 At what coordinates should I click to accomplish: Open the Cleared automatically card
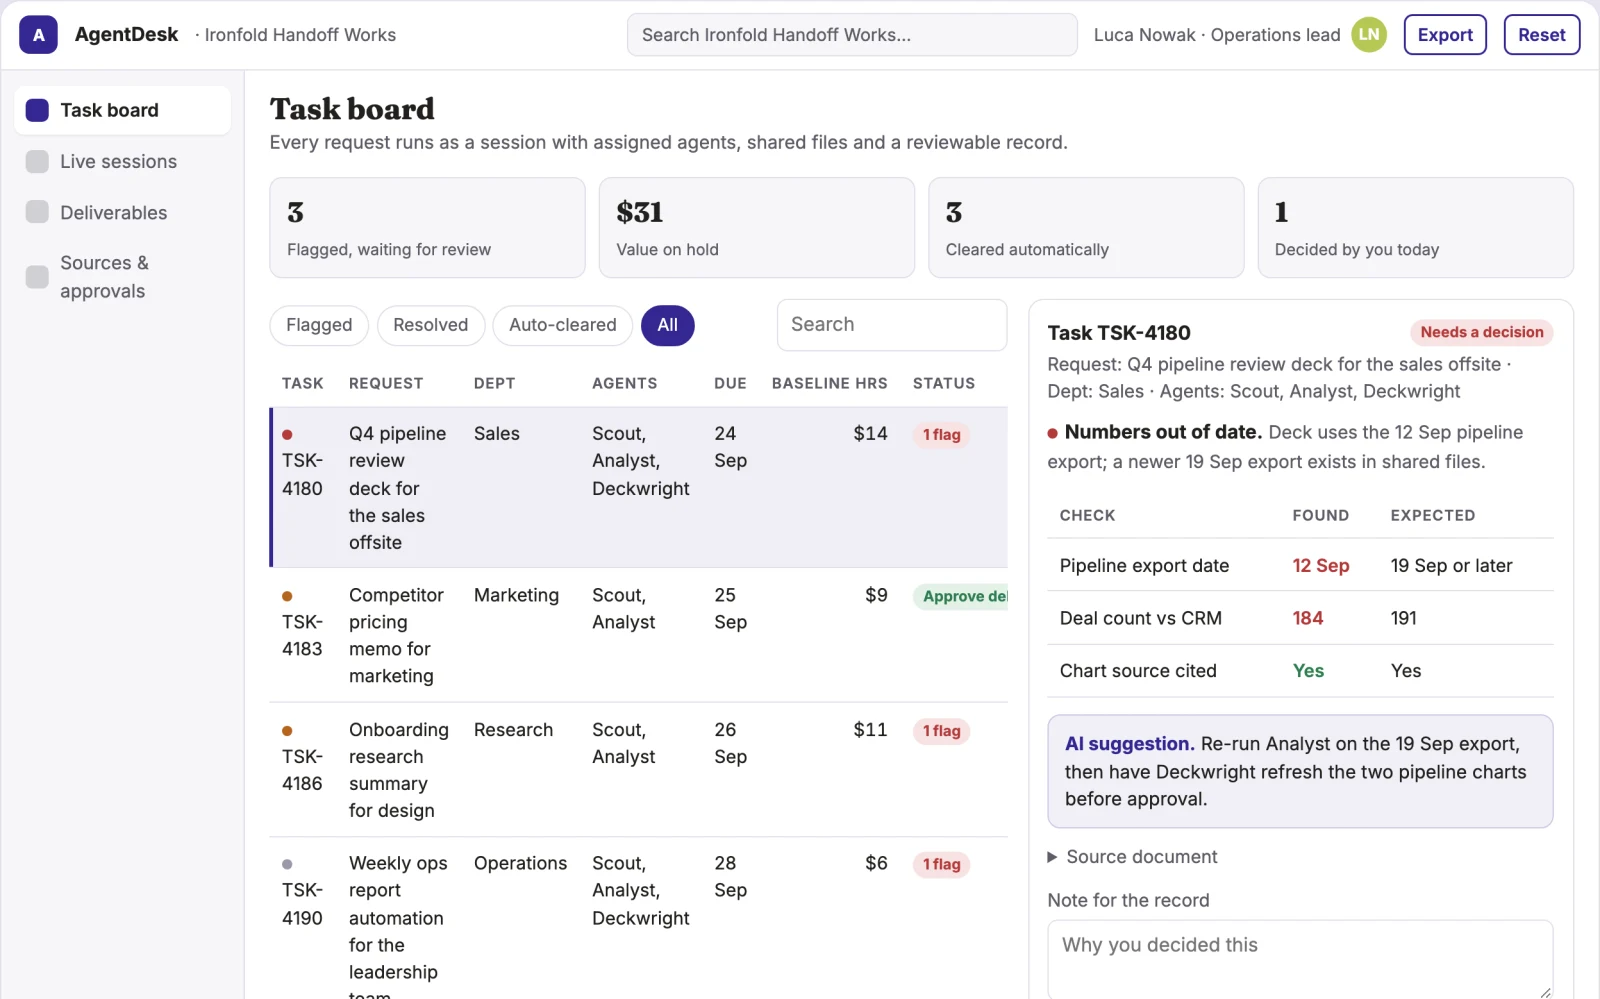(x=1086, y=228)
